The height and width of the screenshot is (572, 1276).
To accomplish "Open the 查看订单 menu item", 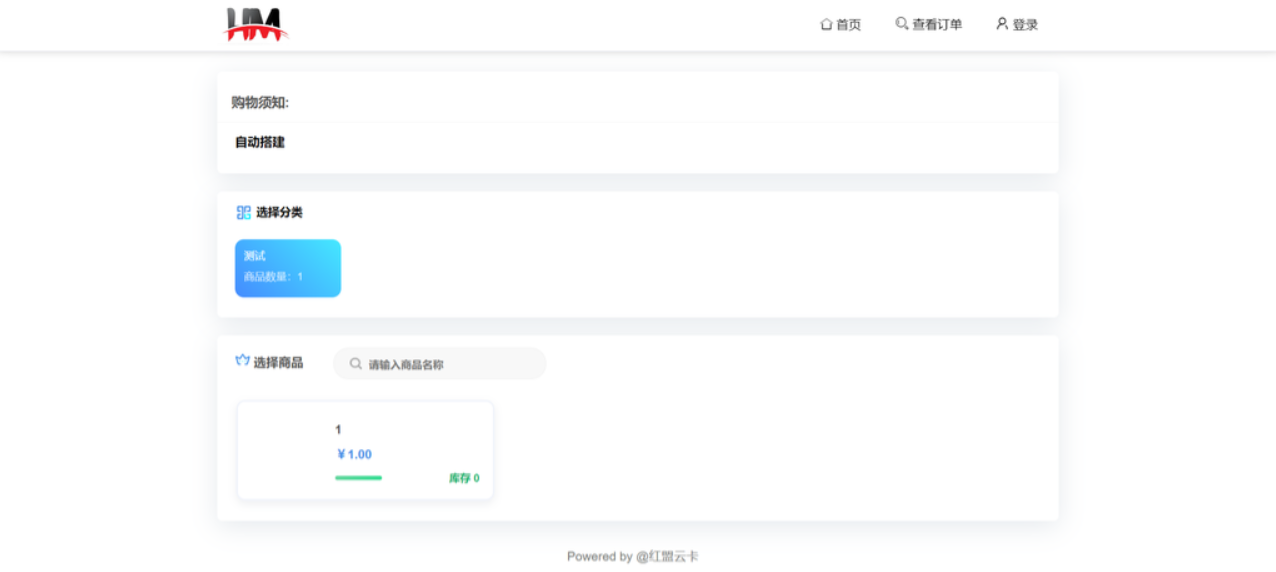I will coord(937,25).
